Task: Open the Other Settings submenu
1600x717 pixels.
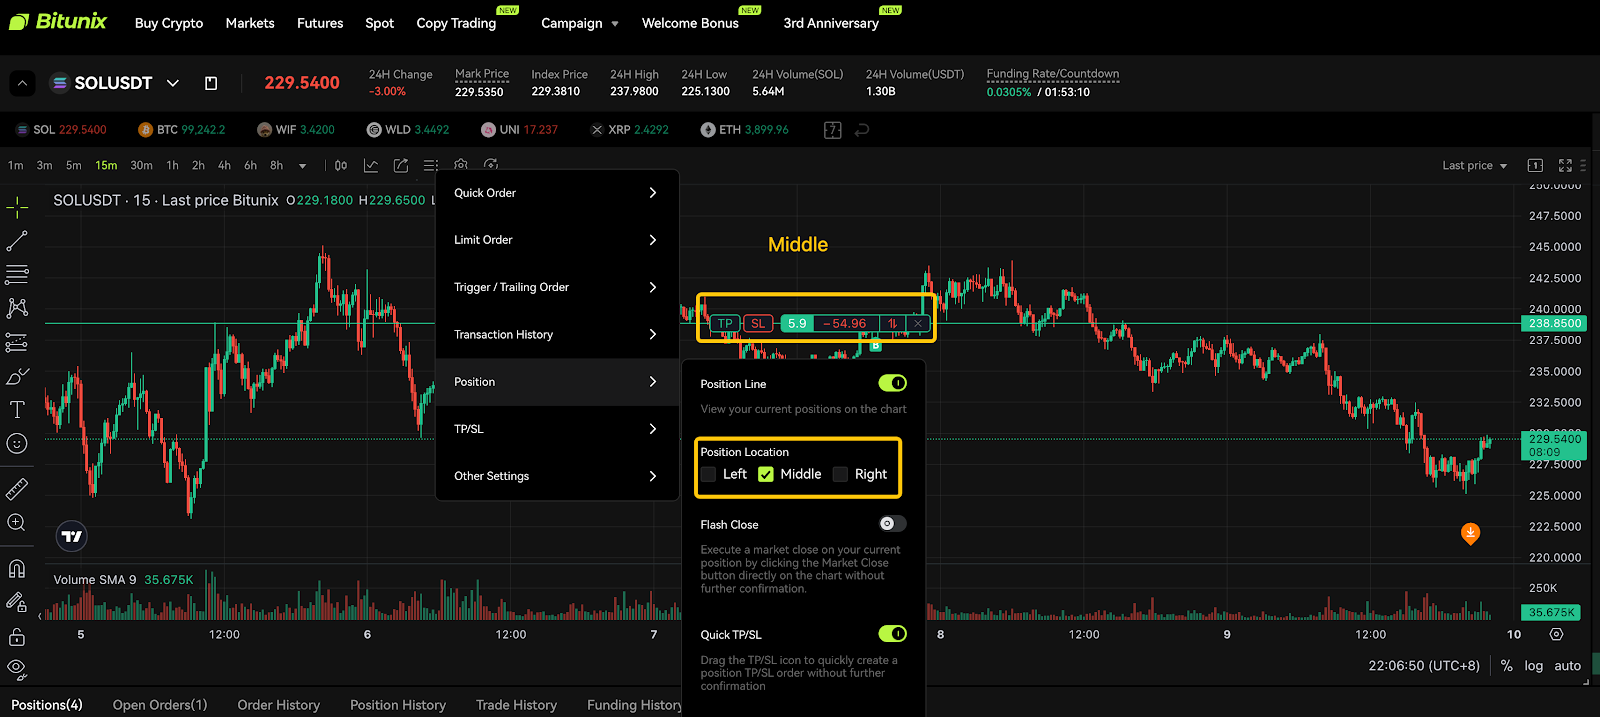Action: tap(557, 476)
